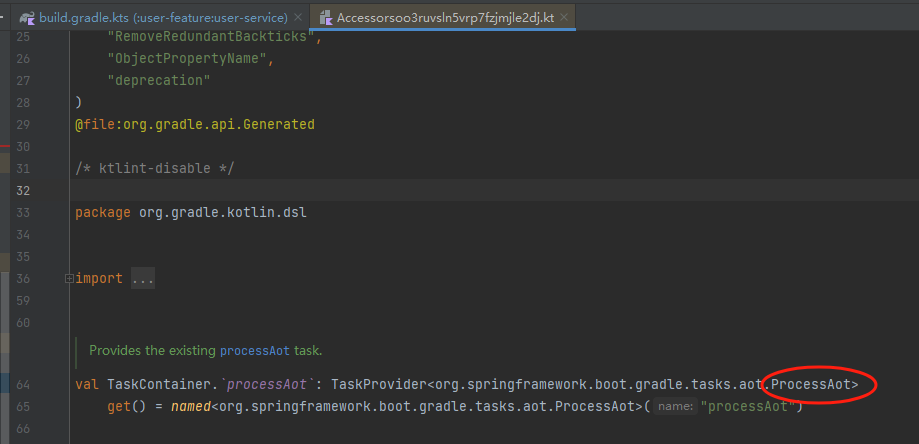Image resolution: width=919 pixels, height=444 pixels.
Task: Click the @file:org.gradle.api.Generated annotation
Action: click(x=195, y=125)
